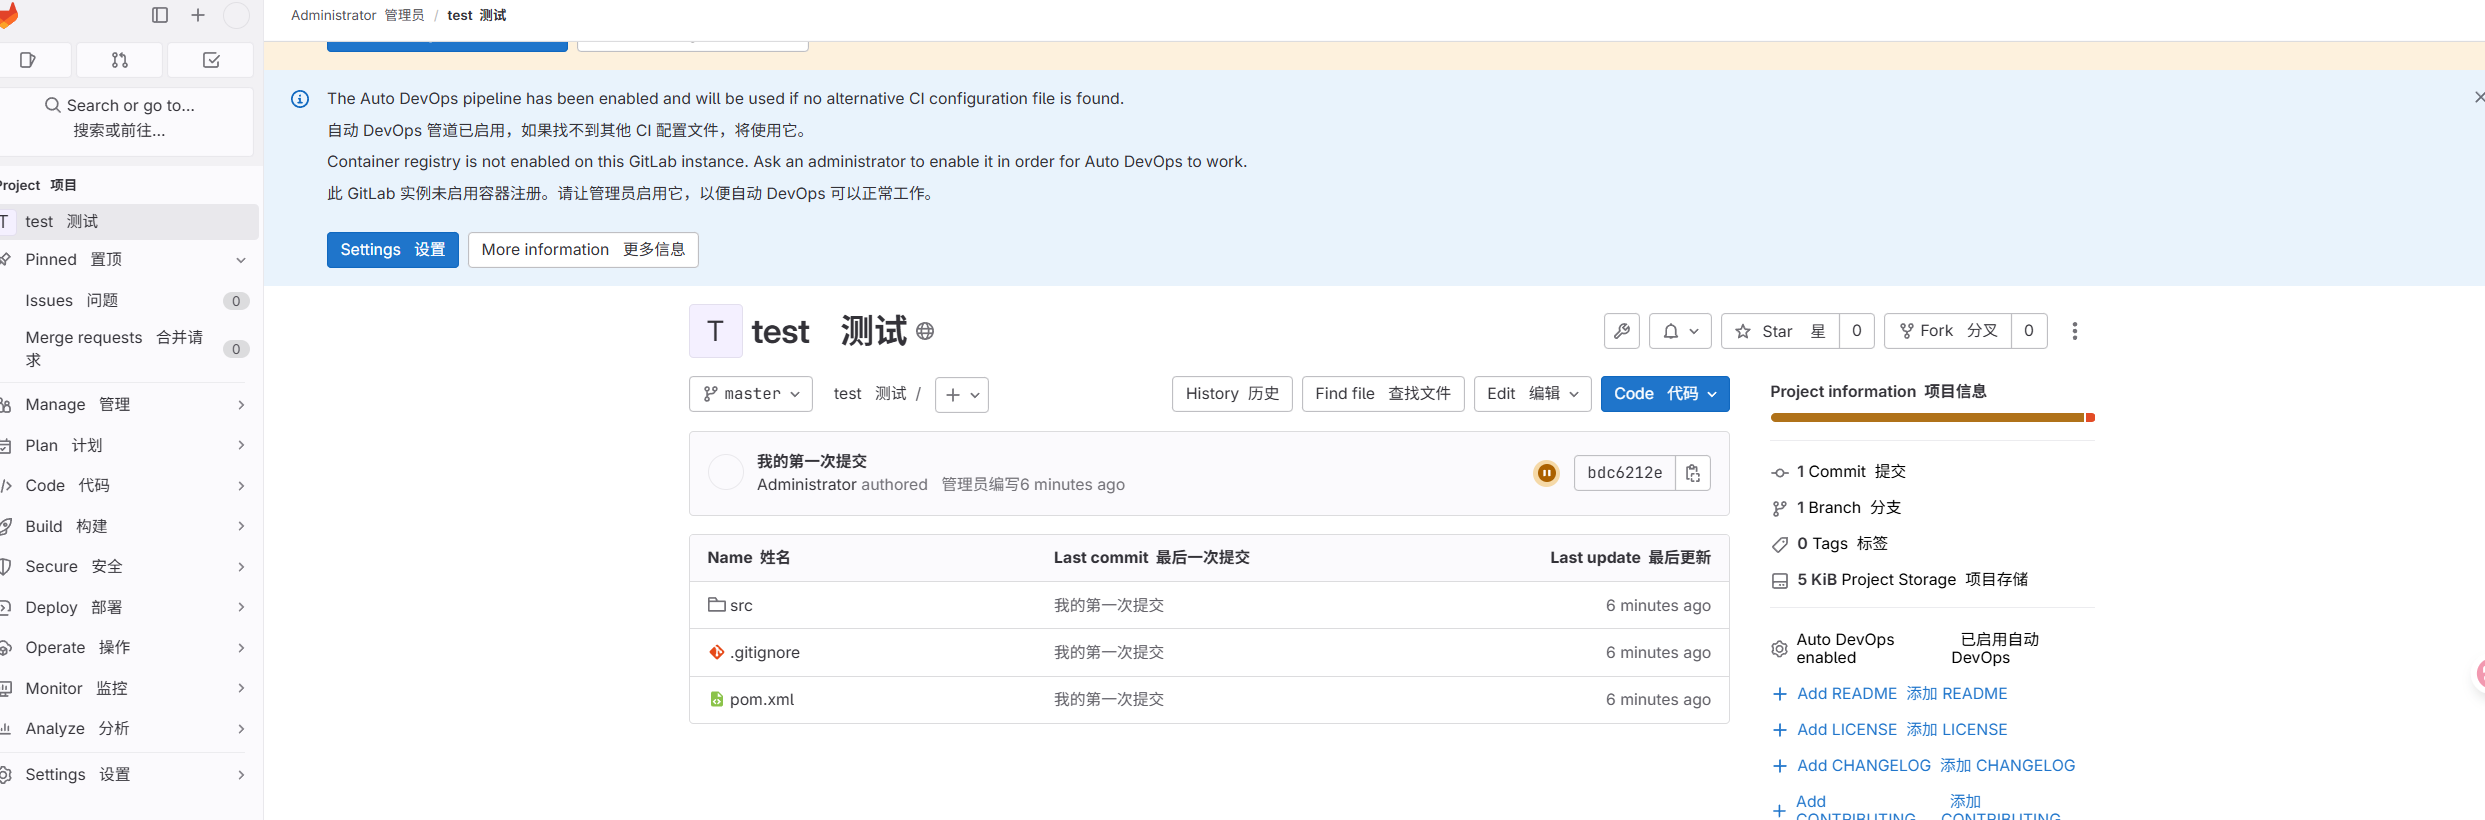Click the paused pipeline status icon
This screenshot has height=820, width=2485.
1546,473
